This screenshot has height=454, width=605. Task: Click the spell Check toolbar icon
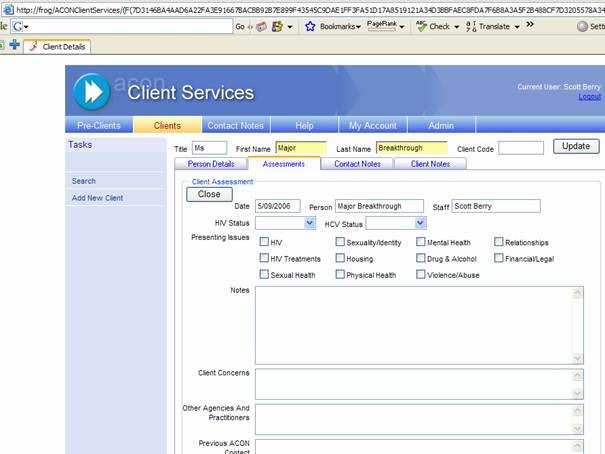422,27
